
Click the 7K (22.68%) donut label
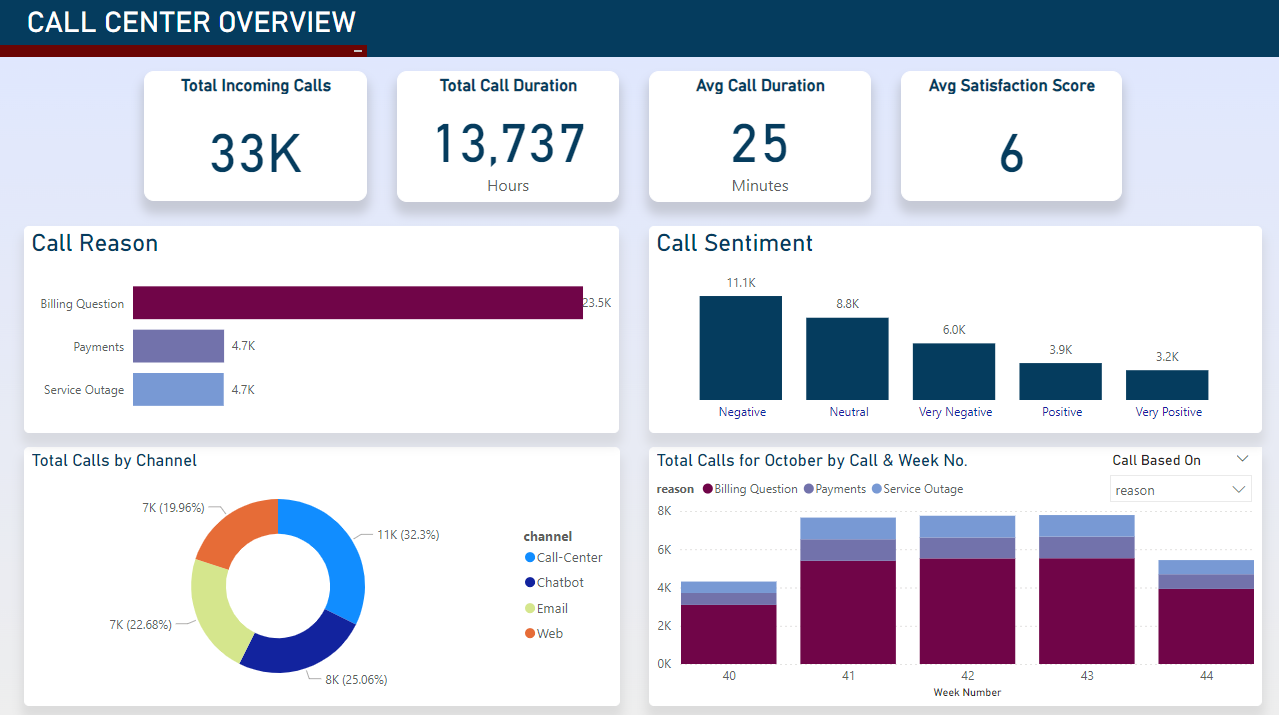tap(141, 625)
